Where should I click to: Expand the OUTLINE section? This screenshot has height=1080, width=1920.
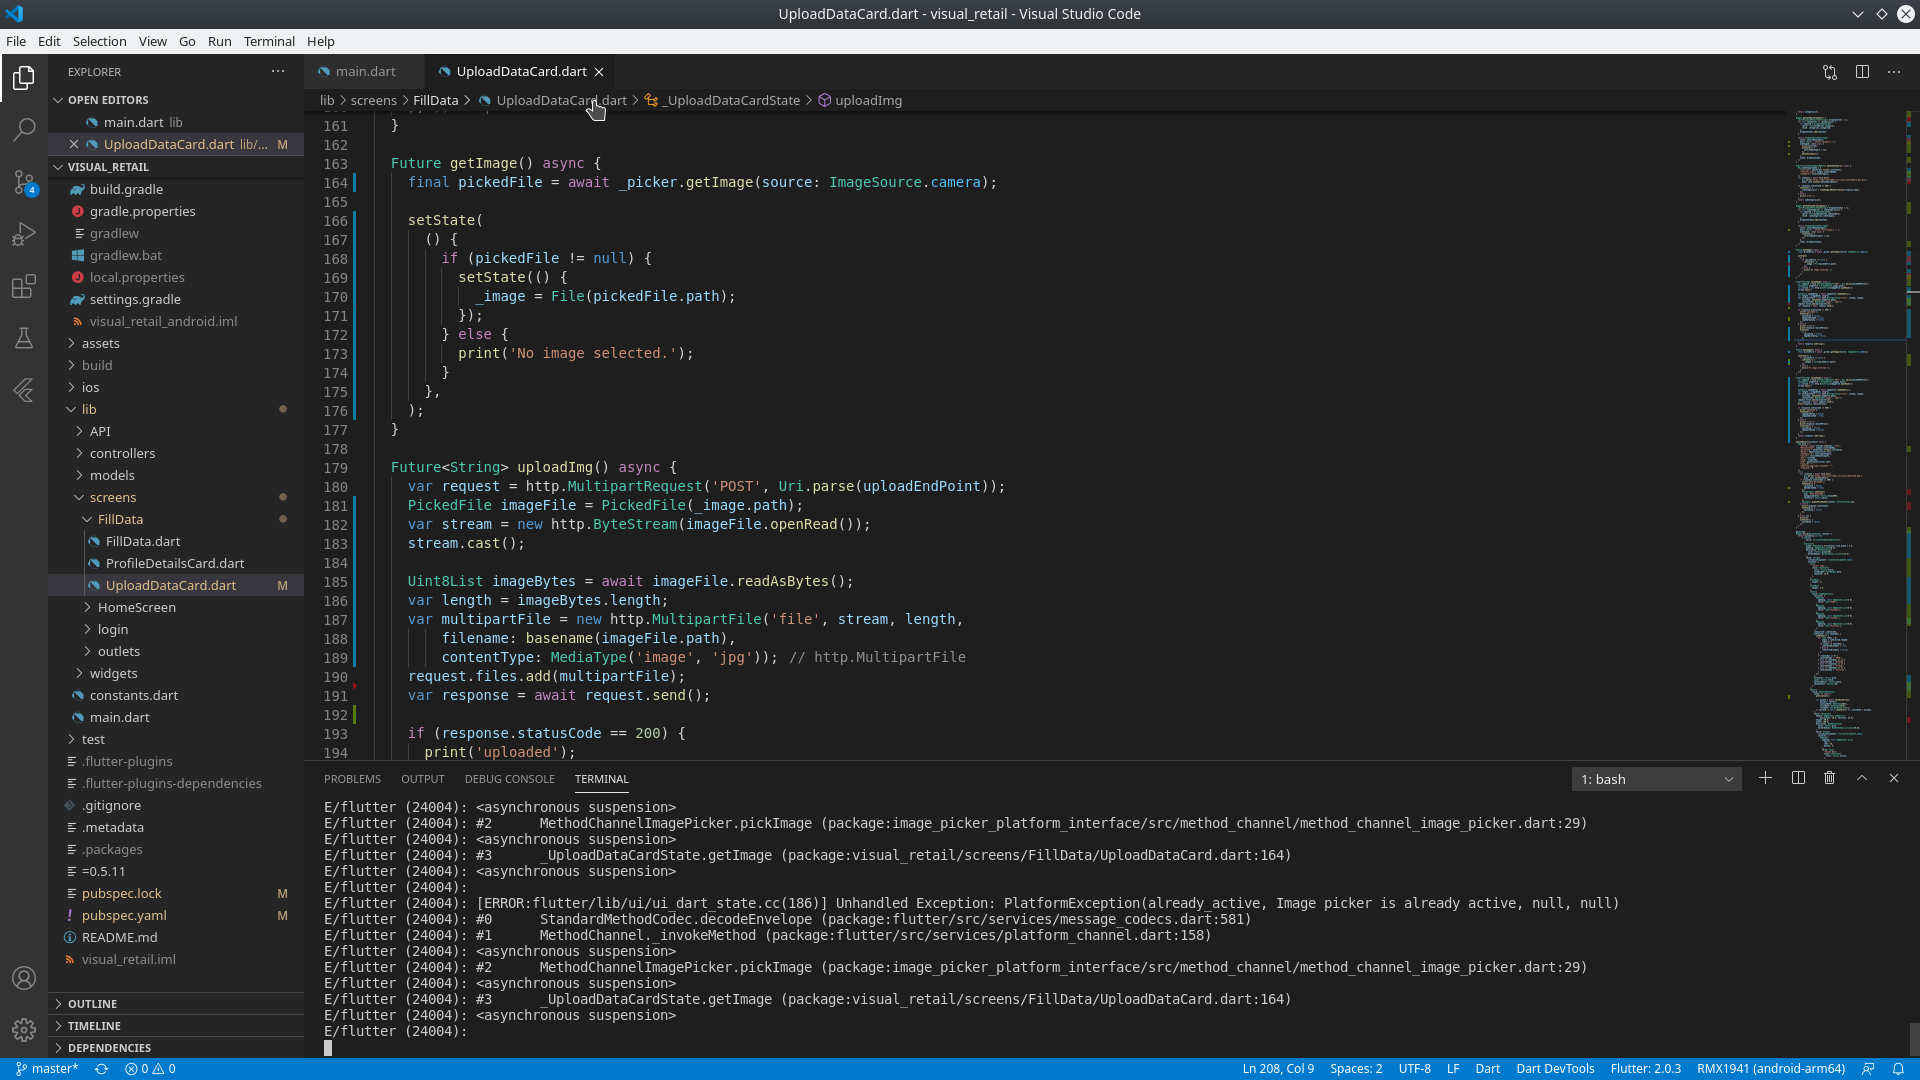93,1003
